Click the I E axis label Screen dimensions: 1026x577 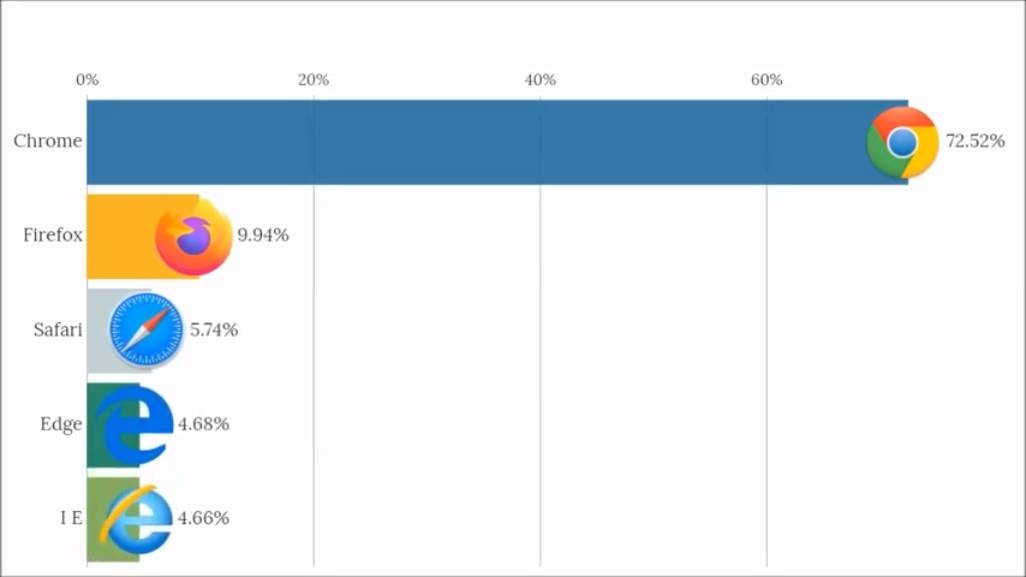[x=70, y=518]
